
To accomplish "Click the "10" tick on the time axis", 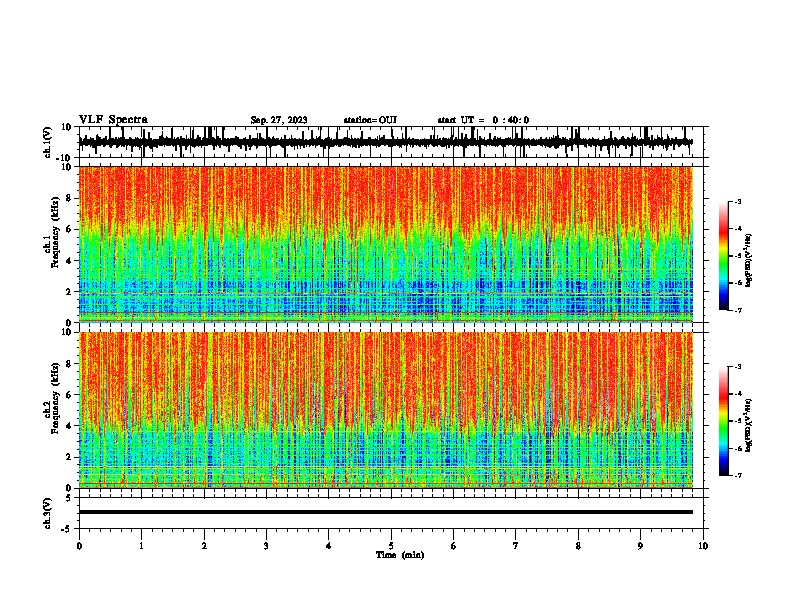I will (703, 546).
